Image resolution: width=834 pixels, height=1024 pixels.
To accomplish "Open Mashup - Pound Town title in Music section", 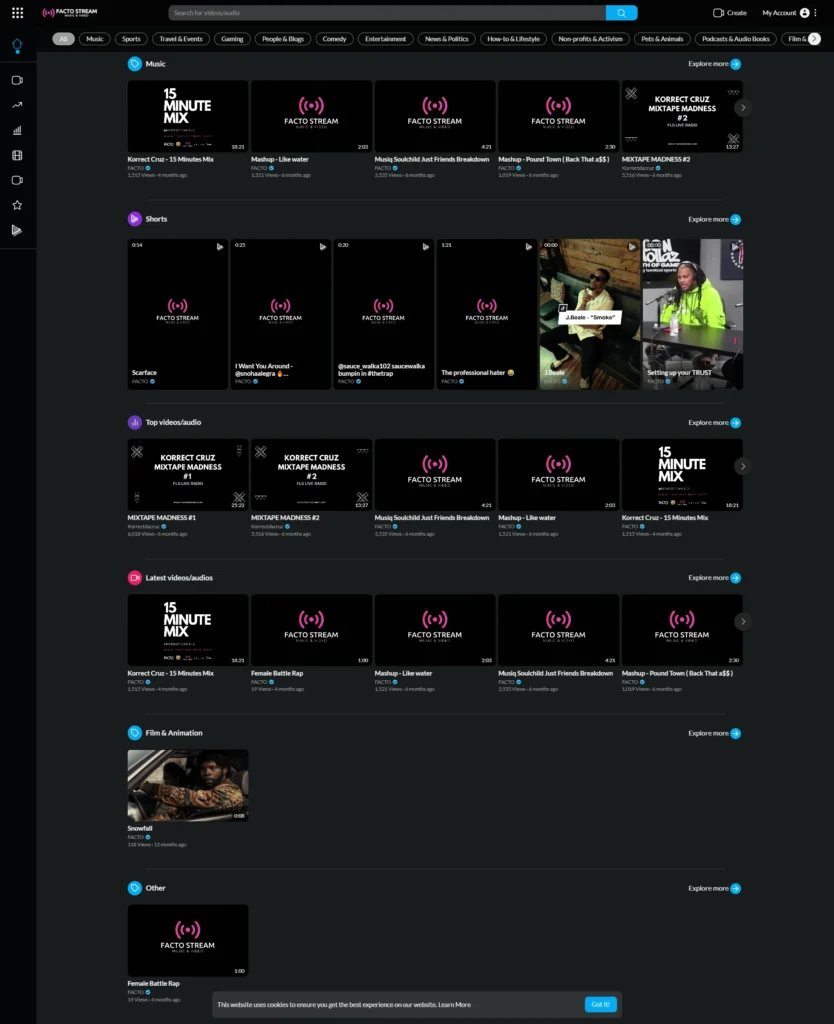I will [x=554, y=159].
